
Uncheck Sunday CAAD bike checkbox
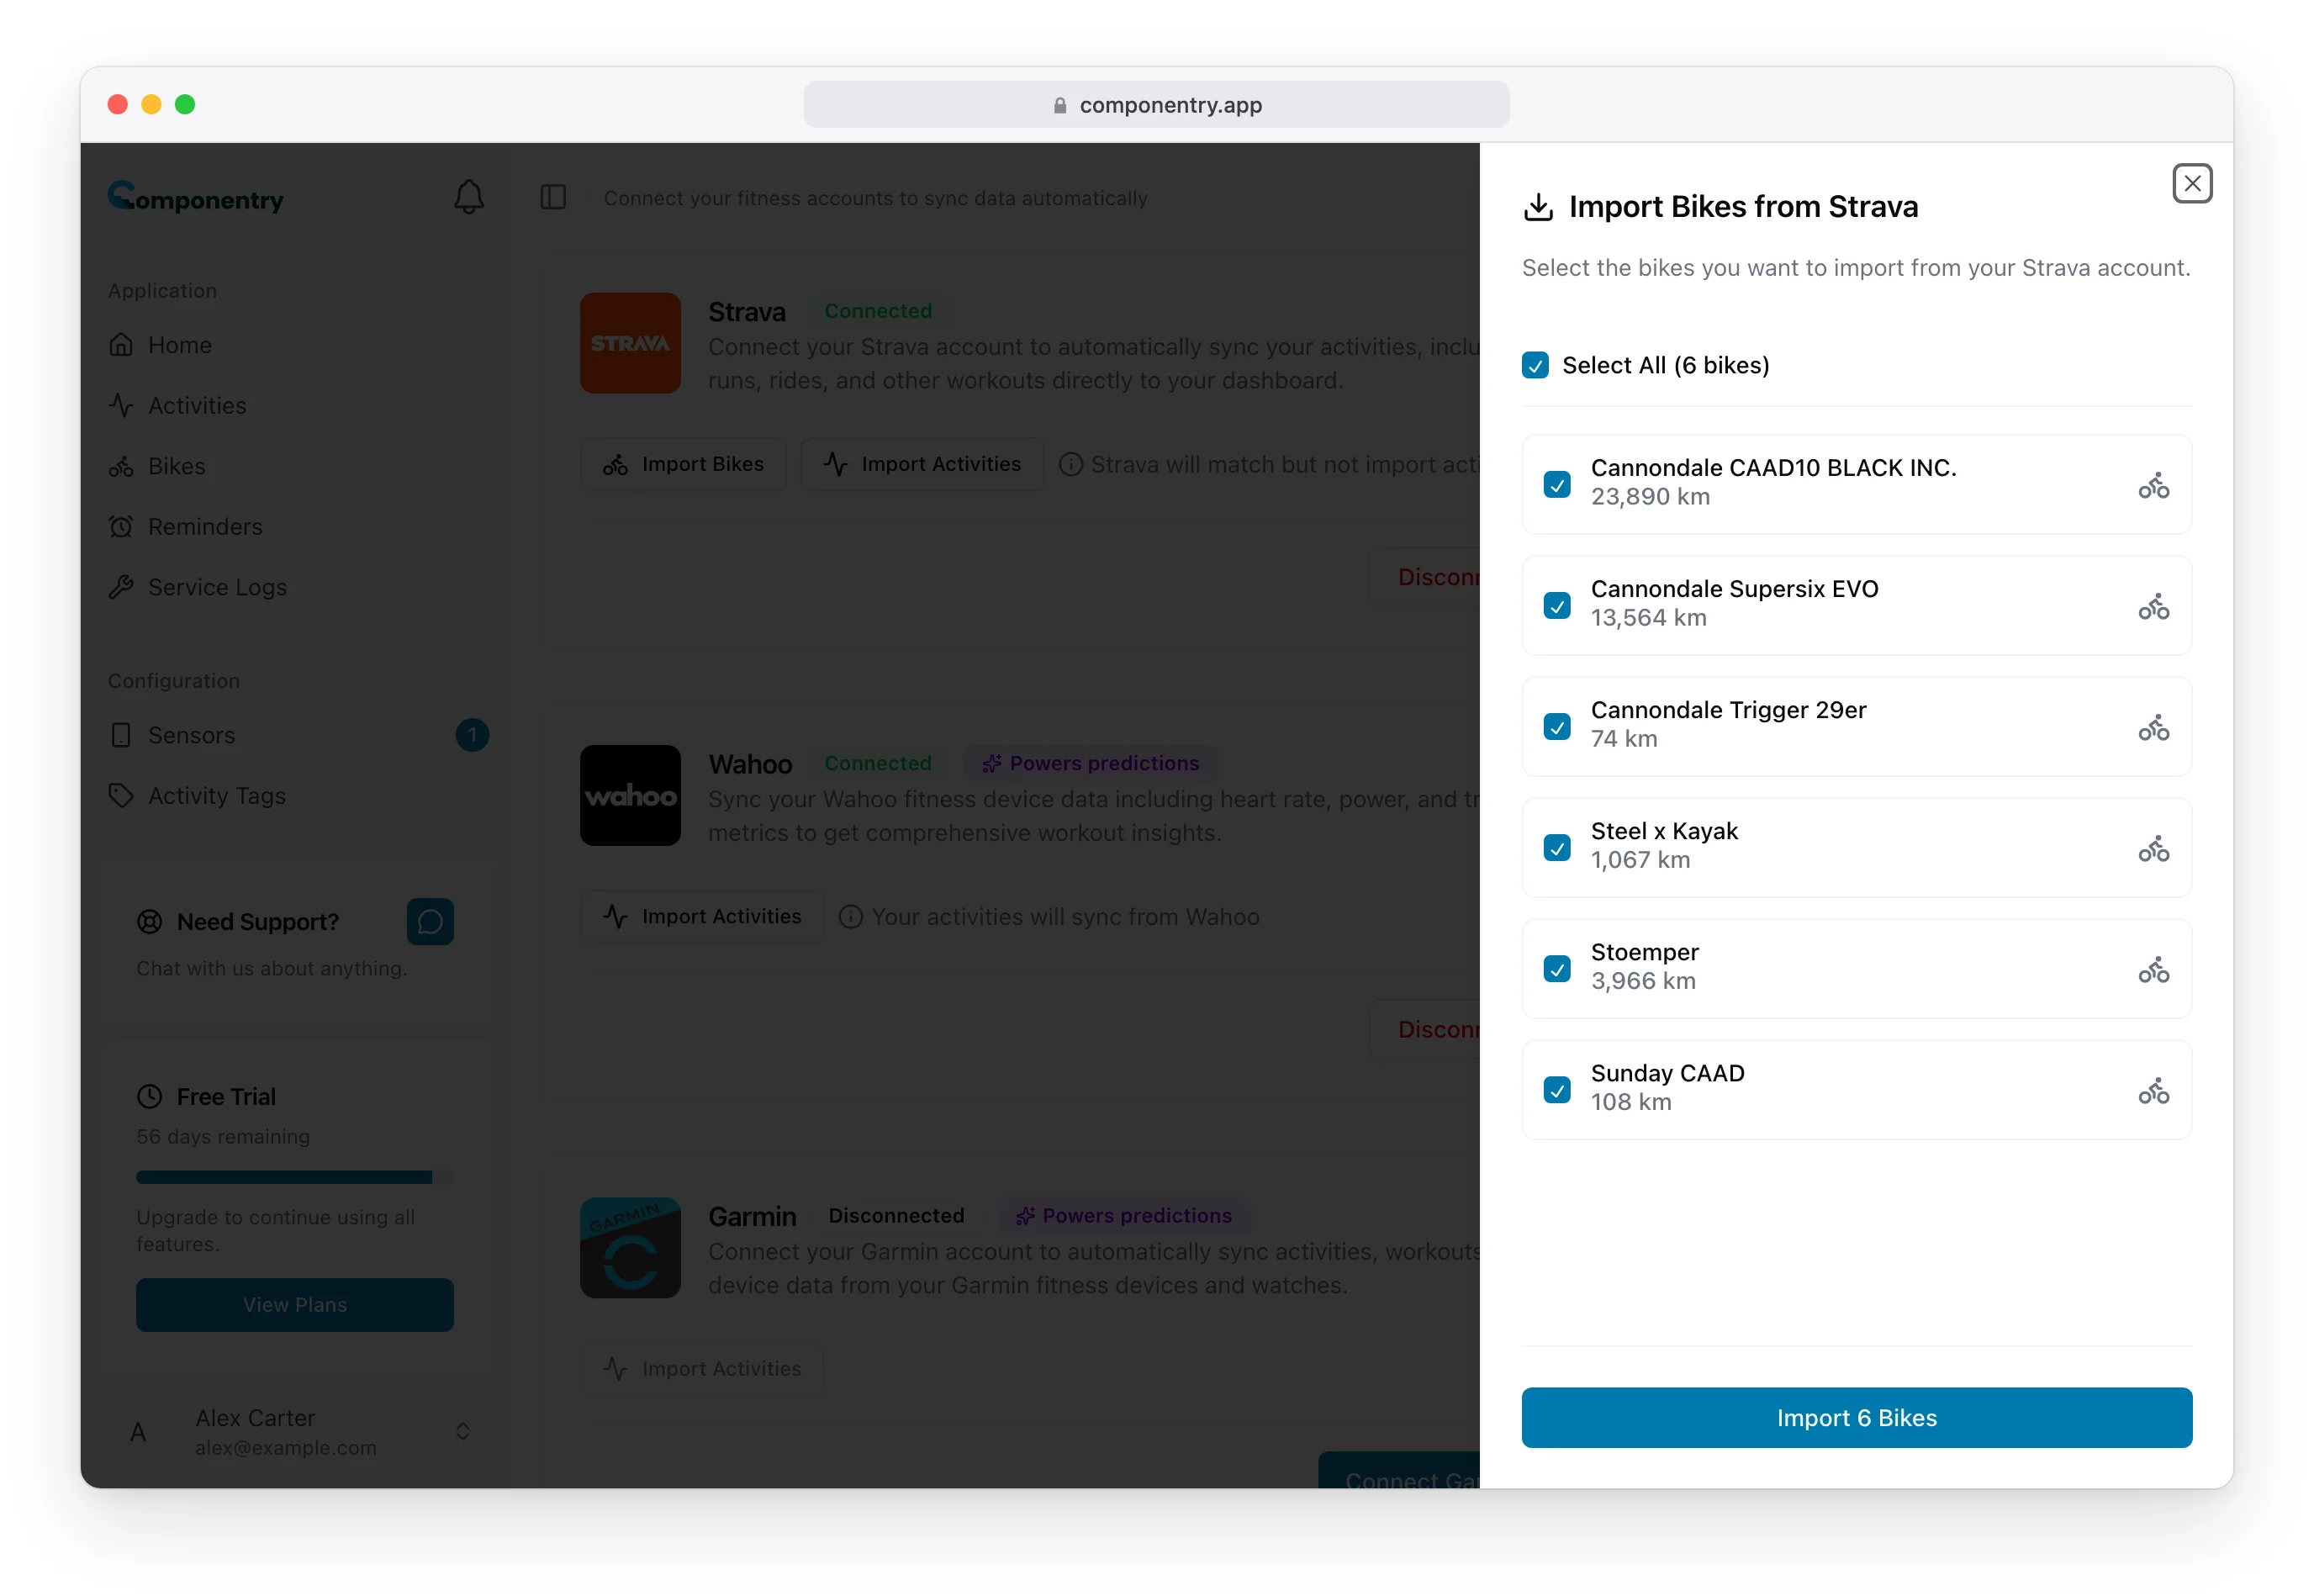coord(1557,1089)
